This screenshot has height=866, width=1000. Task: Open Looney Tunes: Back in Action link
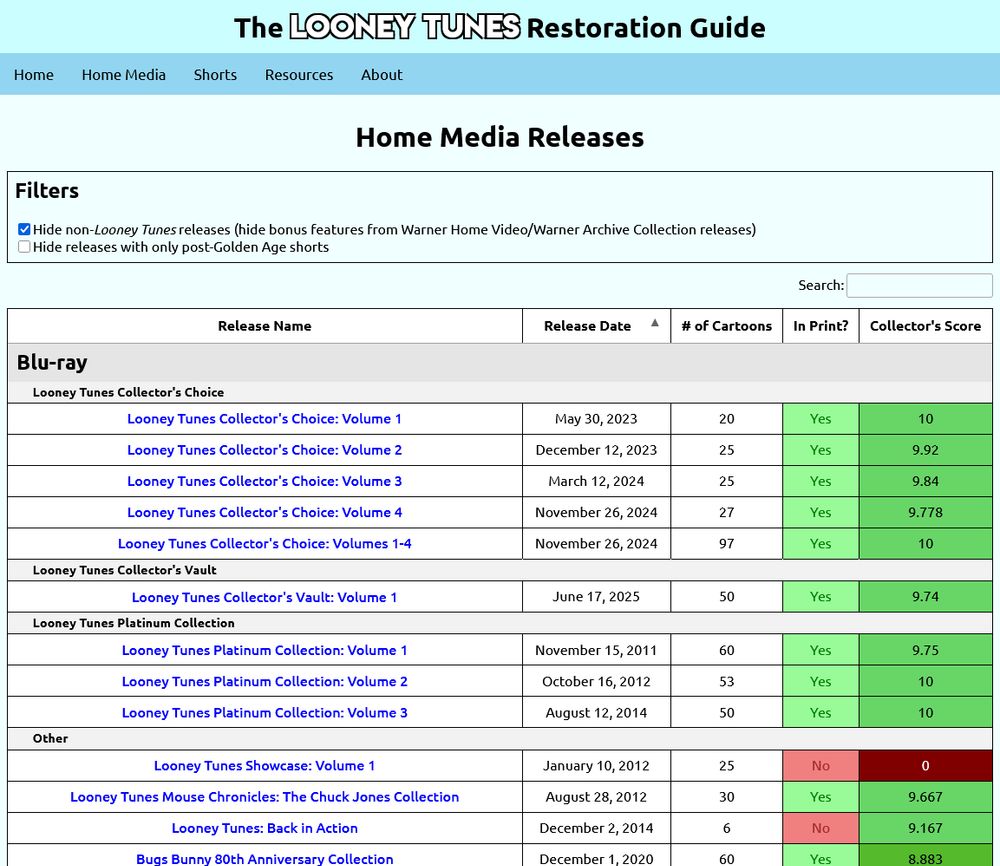point(264,828)
